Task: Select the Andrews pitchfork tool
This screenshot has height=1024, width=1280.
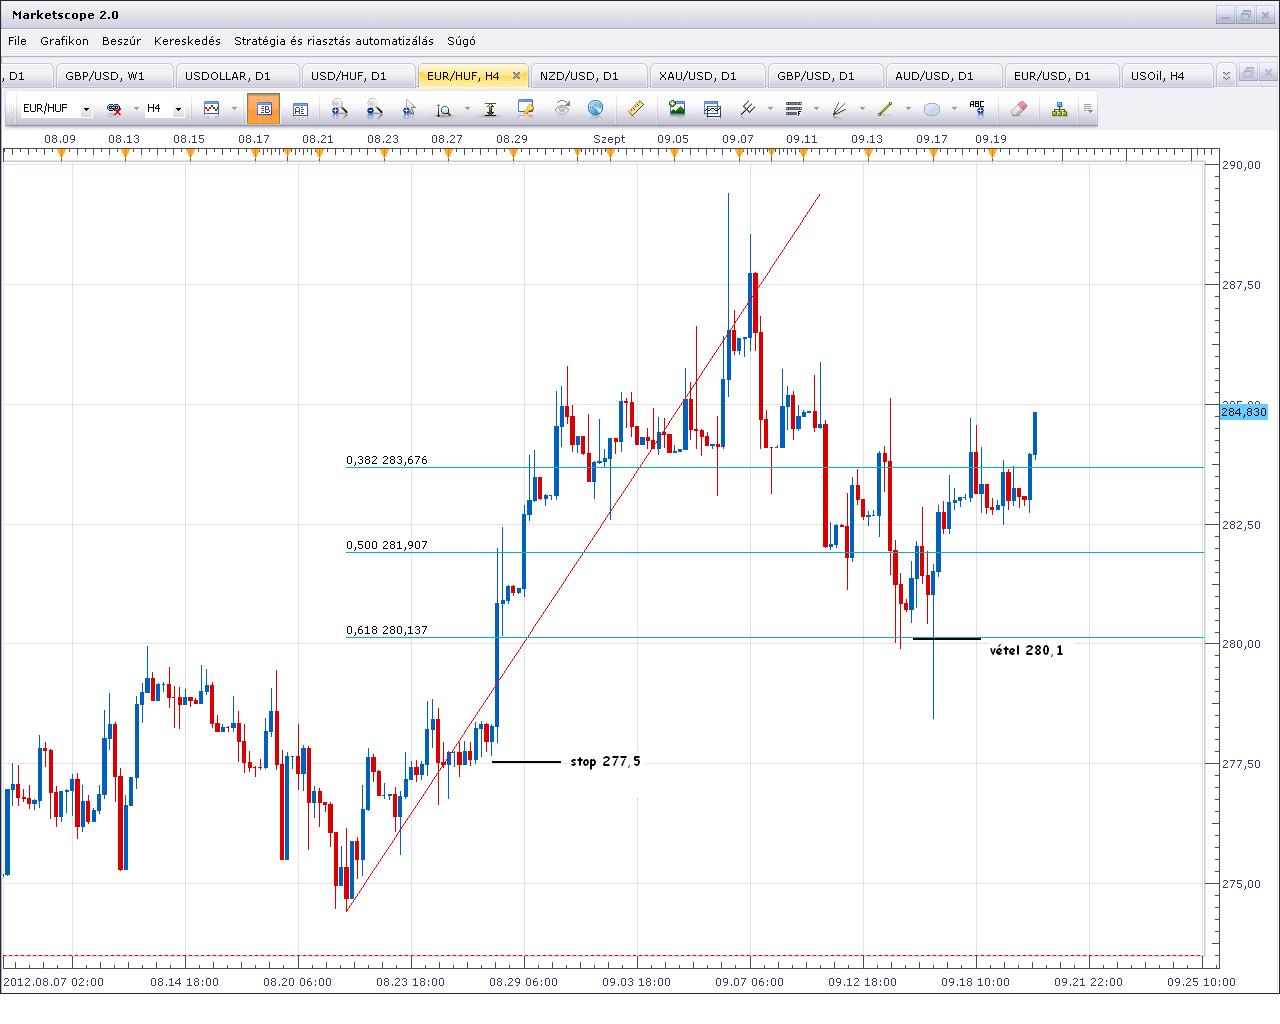Action: (747, 109)
